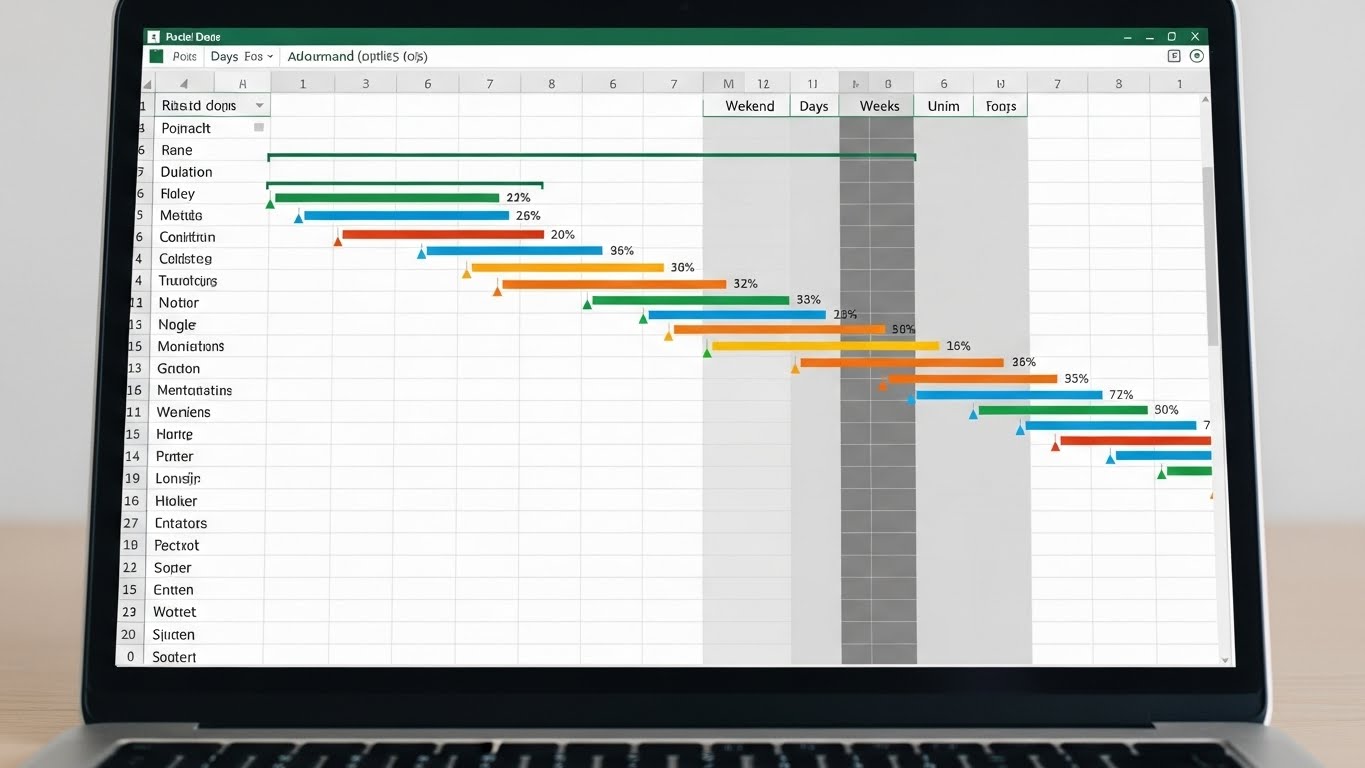
Task: Switch to the Wekend view tab
Action: click(749, 106)
